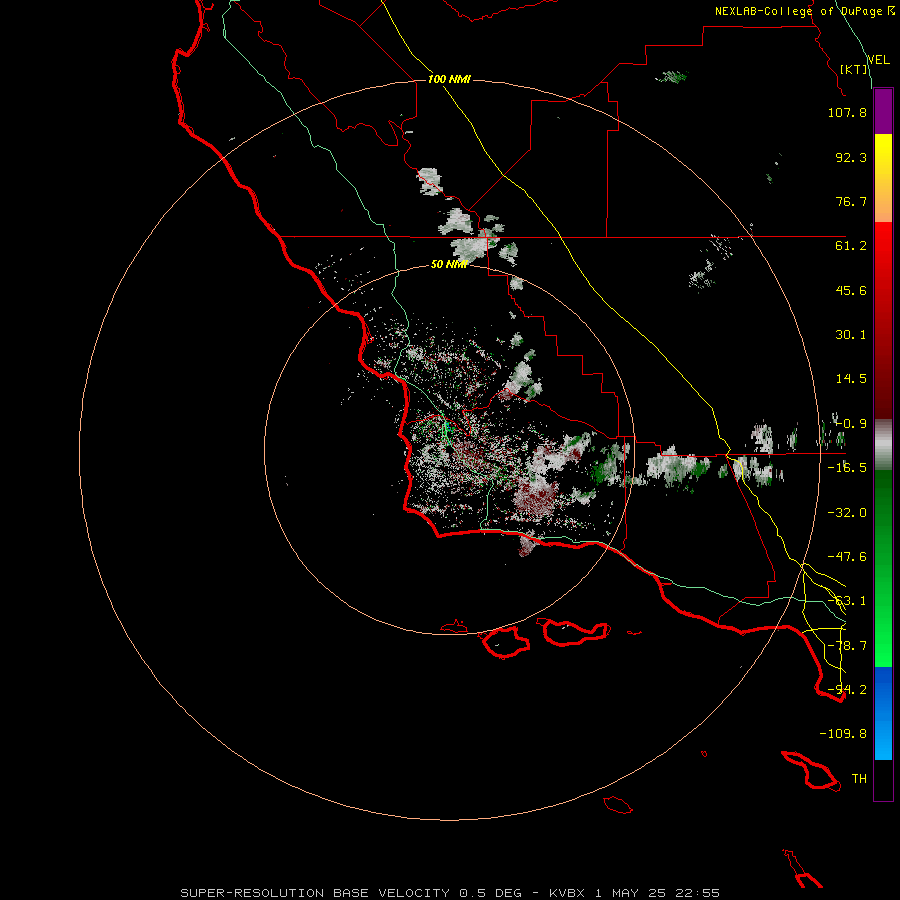This screenshot has height=900, width=900.
Task: Select the 76.7 scale value
Action: pyautogui.click(x=851, y=201)
